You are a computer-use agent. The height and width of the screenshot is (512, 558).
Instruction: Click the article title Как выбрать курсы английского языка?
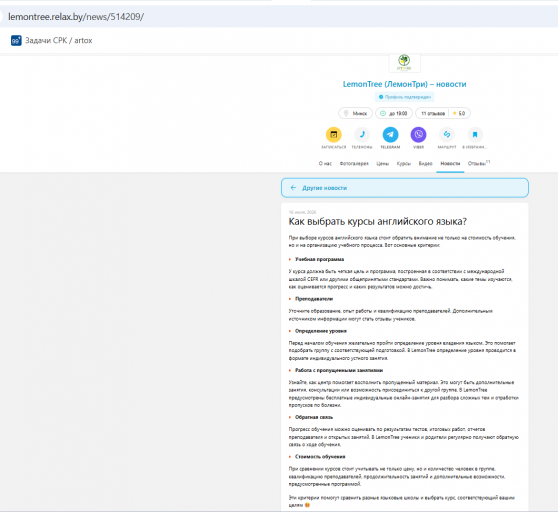tap(377, 221)
